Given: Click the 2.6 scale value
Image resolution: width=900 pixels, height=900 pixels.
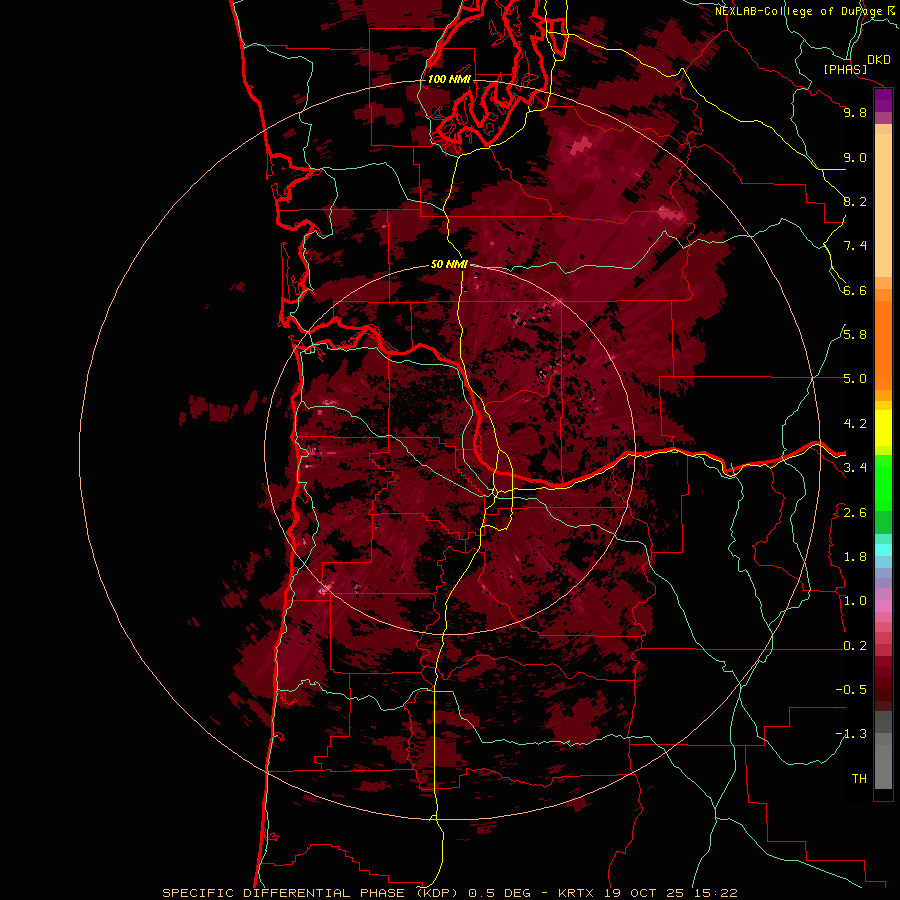Looking at the screenshot, I should click(x=855, y=513).
